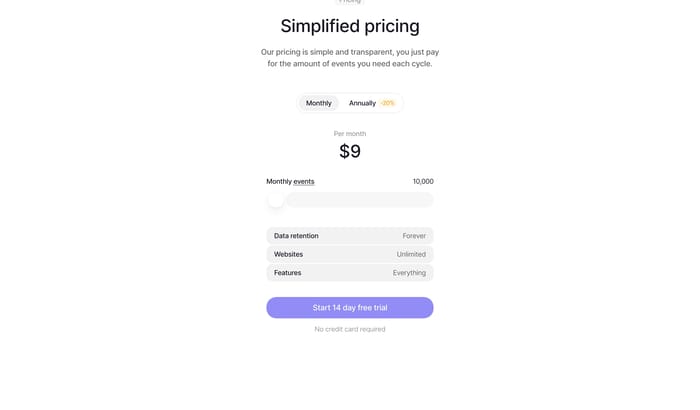Click the -20% discount badge
This screenshot has height=410, width=700.
(x=387, y=103)
